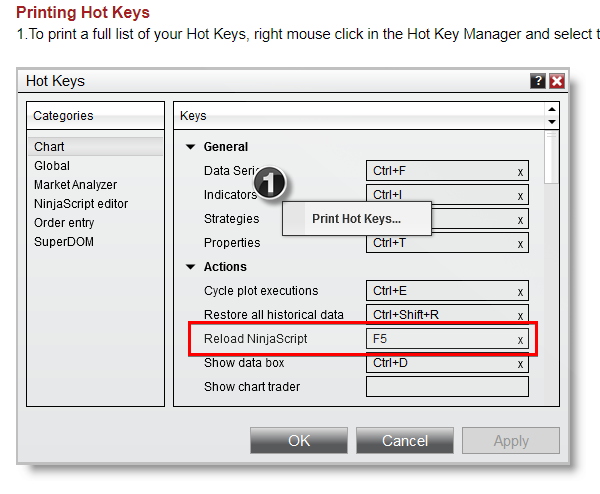The width and height of the screenshot is (600, 494).
Task: Click the help question mark icon
Action: tap(539, 81)
